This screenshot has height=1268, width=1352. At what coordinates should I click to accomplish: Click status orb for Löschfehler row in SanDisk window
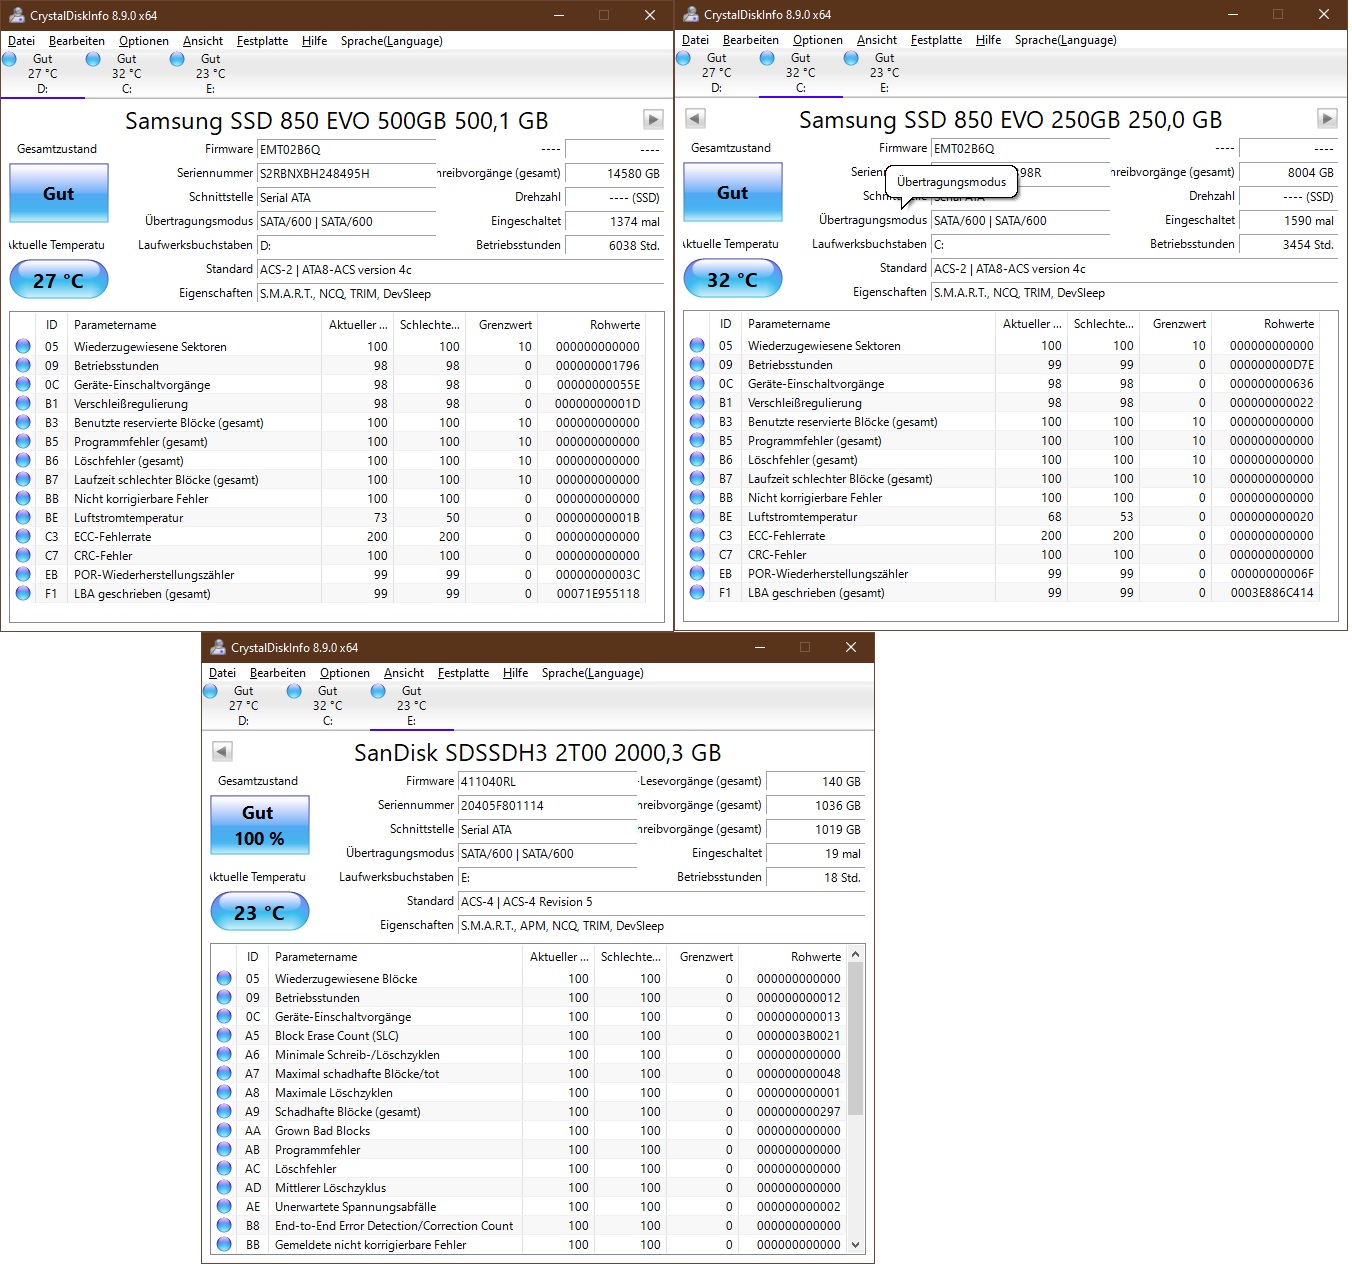click(224, 1169)
